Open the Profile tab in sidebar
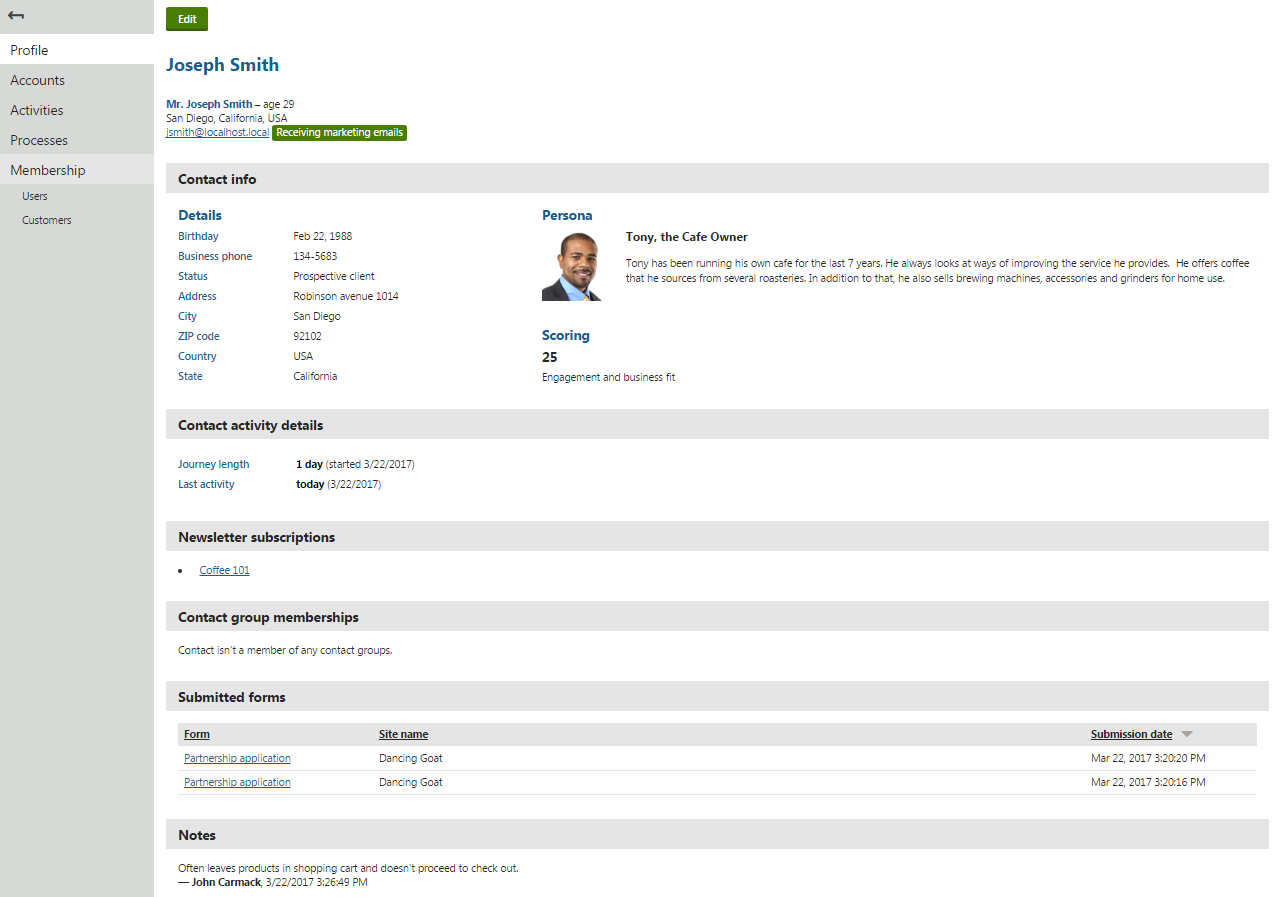The width and height of the screenshot is (1275, 897). [28, 50]
